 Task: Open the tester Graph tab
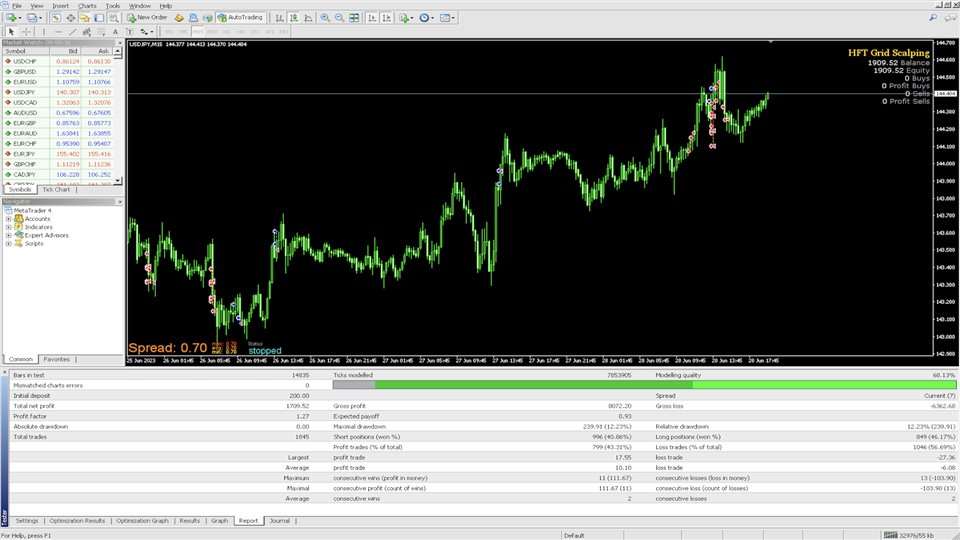[x=220, y=521]
